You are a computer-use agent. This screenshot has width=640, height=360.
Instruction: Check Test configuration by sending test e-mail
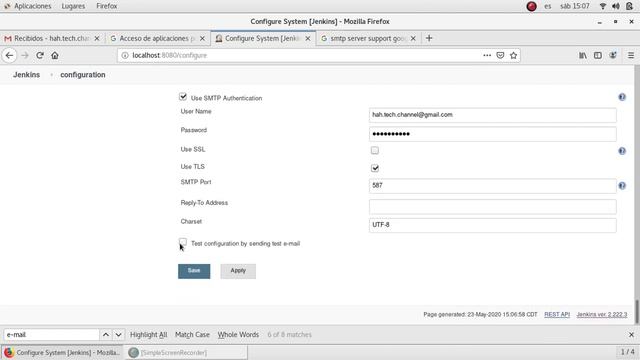[x=183, y=242]
